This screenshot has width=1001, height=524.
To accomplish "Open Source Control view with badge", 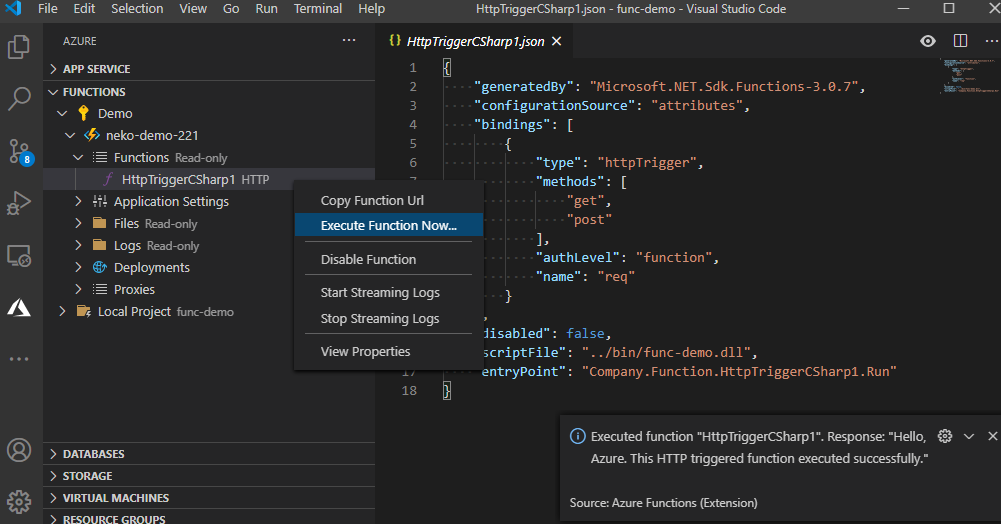I will [x=19, y=152].
